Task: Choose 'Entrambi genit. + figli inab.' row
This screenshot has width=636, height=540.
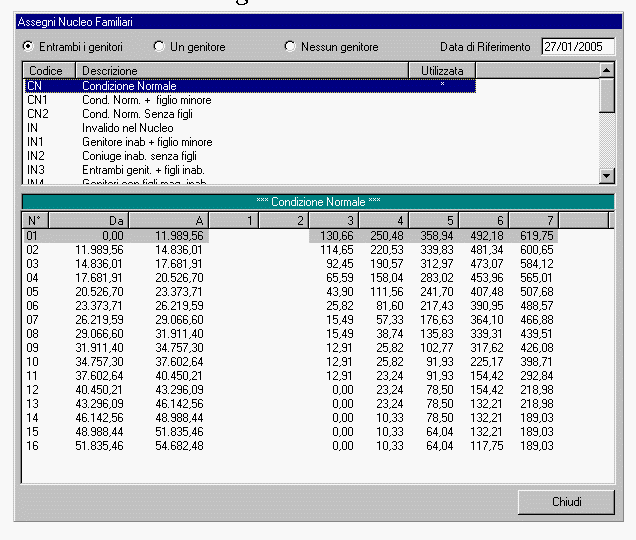Action: [144, 171]
